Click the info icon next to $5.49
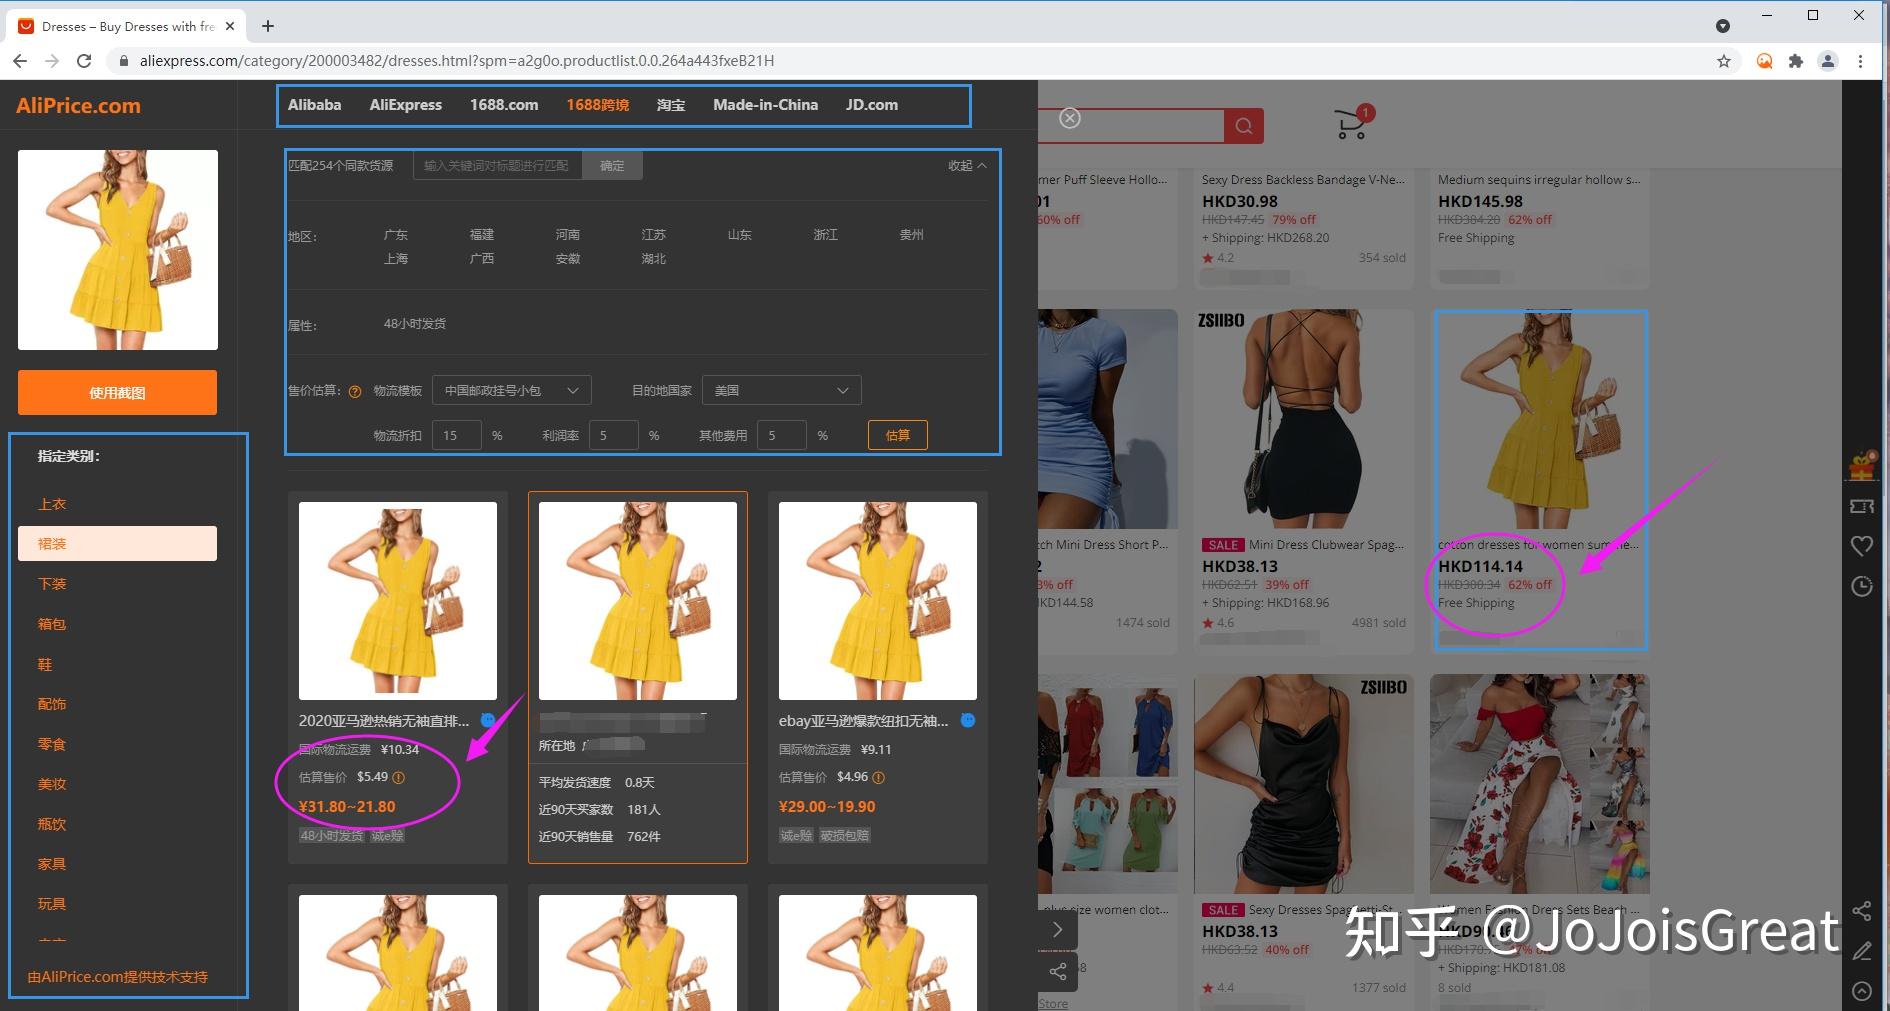1890x1011 pixels. [x=399, y=778]
